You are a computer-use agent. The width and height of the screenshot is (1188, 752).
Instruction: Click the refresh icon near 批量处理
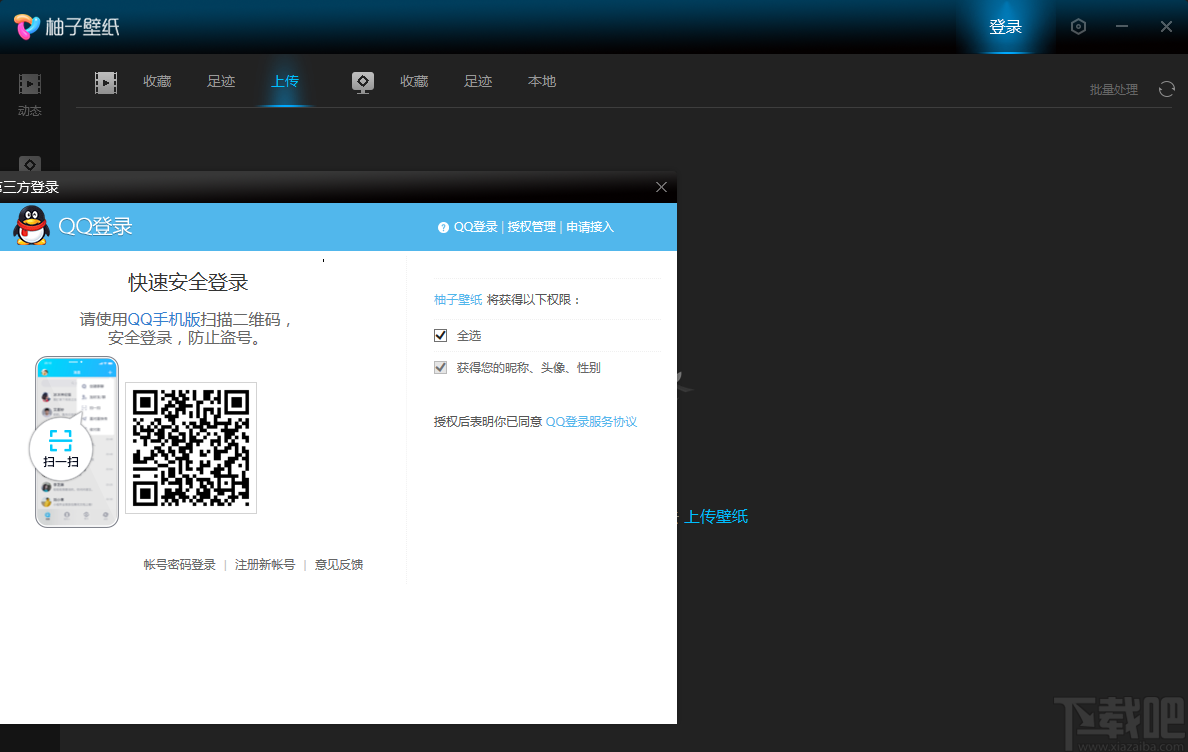click(x=1166, y=89)
